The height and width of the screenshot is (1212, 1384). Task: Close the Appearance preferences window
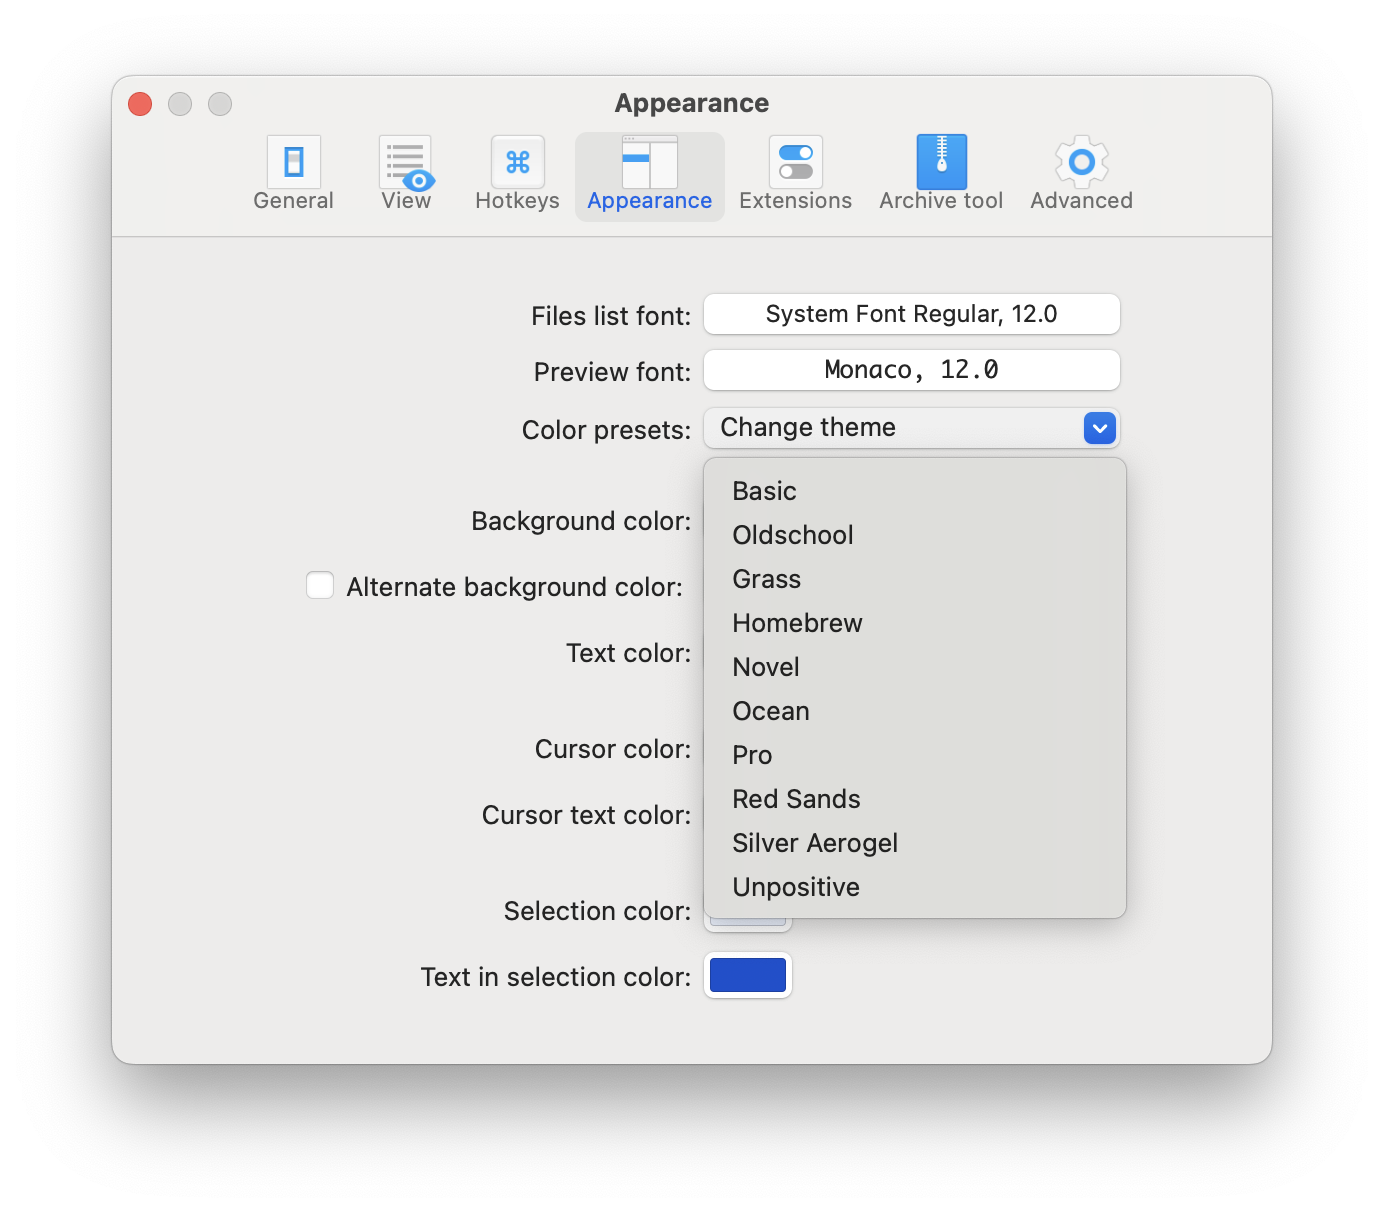(140, 104)
